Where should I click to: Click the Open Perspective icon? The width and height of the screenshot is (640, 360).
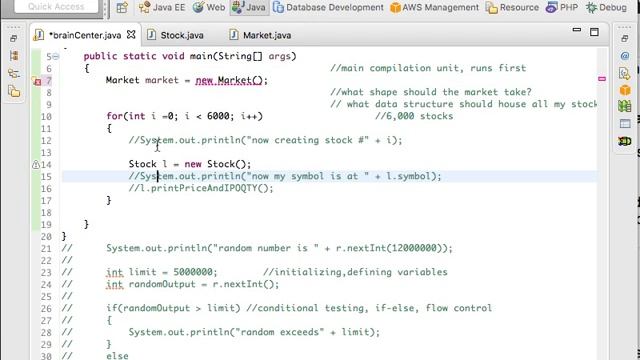122,7
